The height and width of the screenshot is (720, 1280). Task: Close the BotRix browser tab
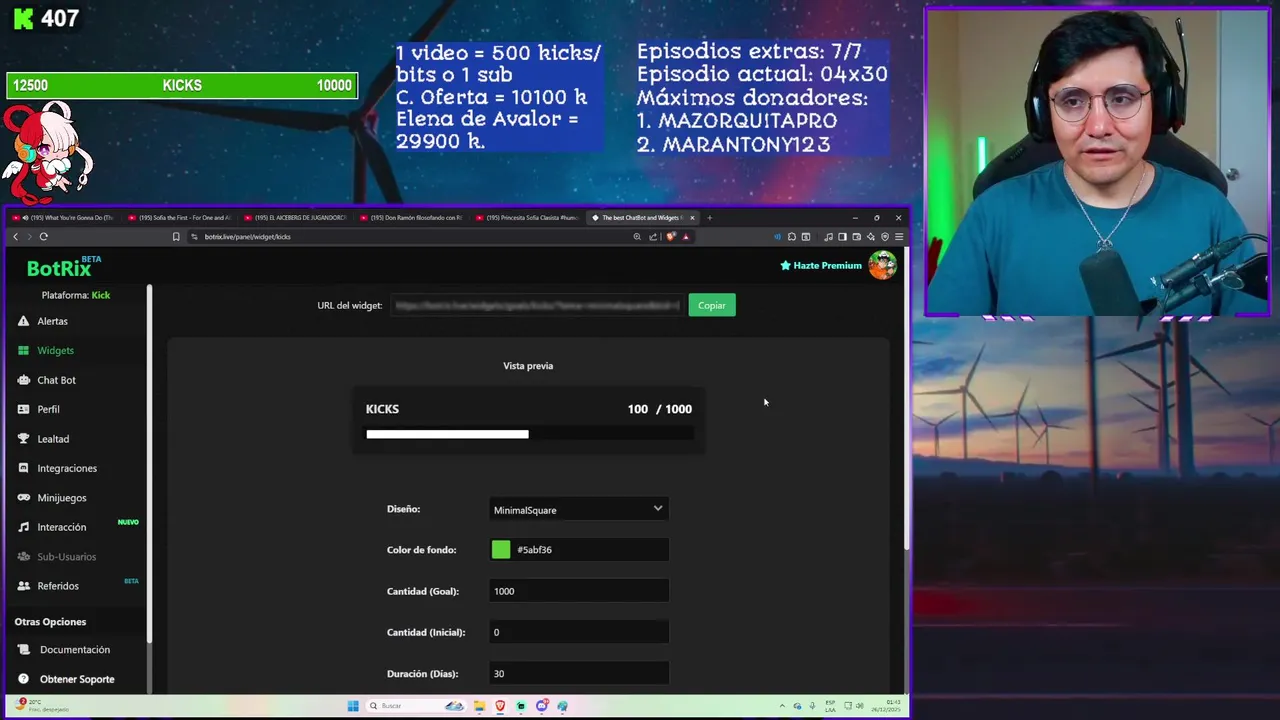pyautogui.click(x=692, y=218)
